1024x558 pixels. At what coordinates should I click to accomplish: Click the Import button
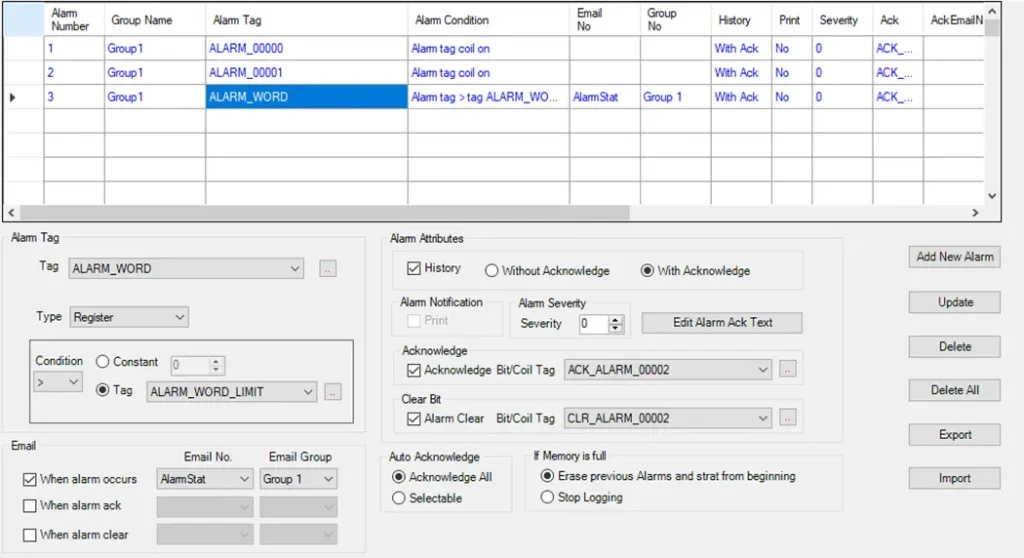[954, 478]
